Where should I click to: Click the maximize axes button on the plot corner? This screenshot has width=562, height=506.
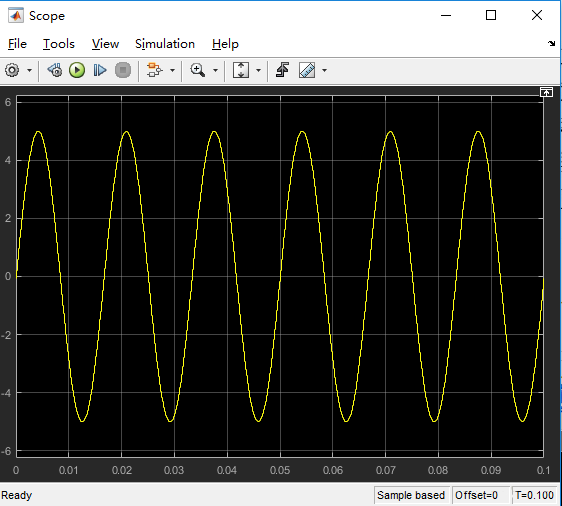tap(546, 92)
